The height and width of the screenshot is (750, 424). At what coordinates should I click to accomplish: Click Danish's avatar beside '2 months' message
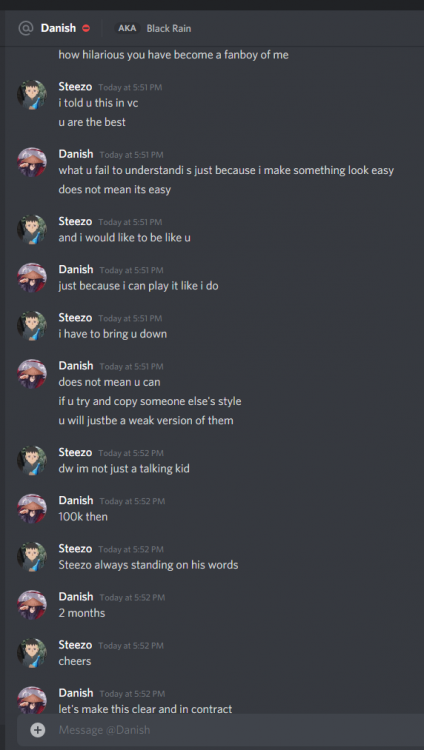pyautogui.click(x=32, y=605)
